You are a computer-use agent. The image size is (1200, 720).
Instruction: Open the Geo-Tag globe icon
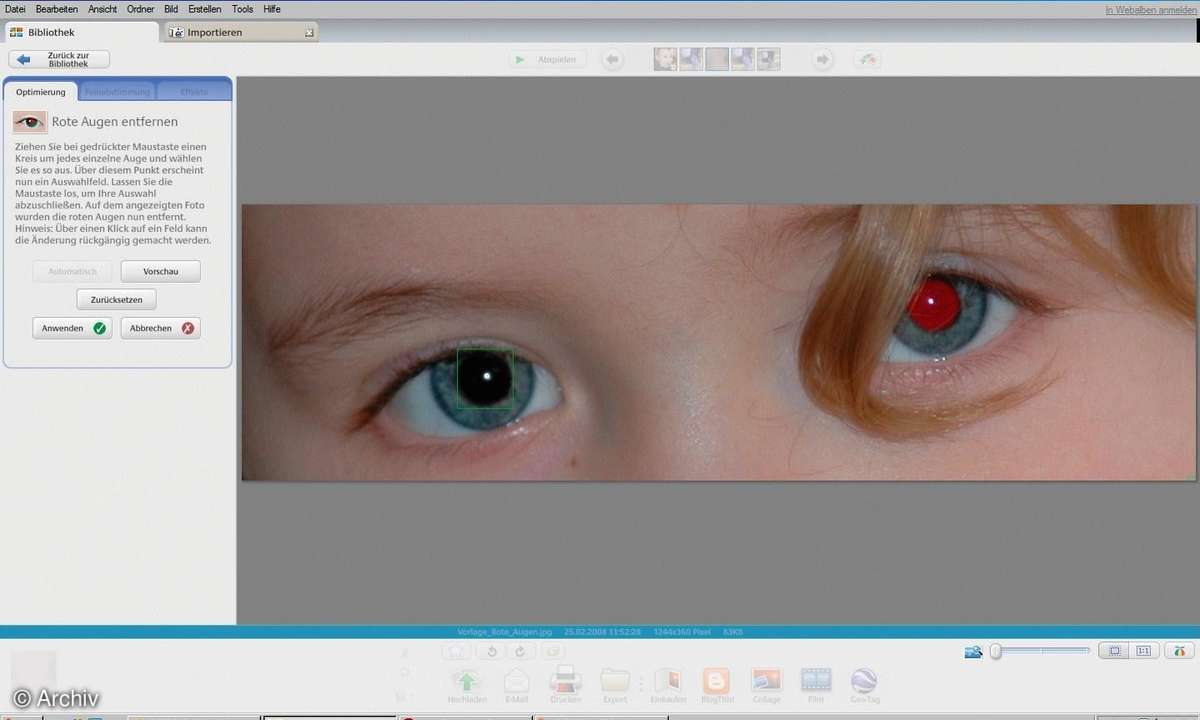click(x=864, y=681)
